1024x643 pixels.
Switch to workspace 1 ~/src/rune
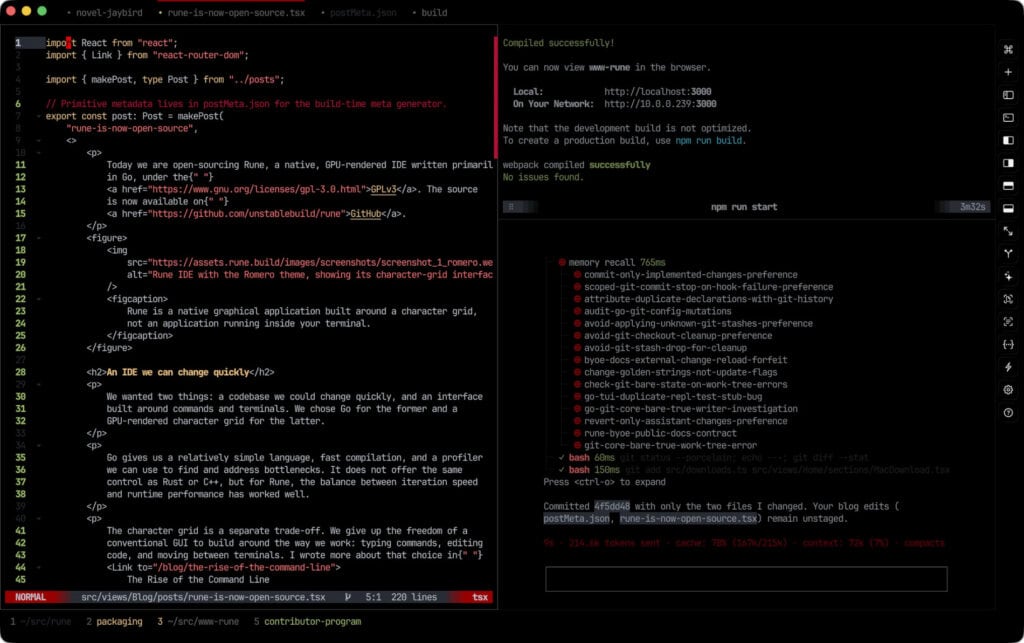[40, 621]
